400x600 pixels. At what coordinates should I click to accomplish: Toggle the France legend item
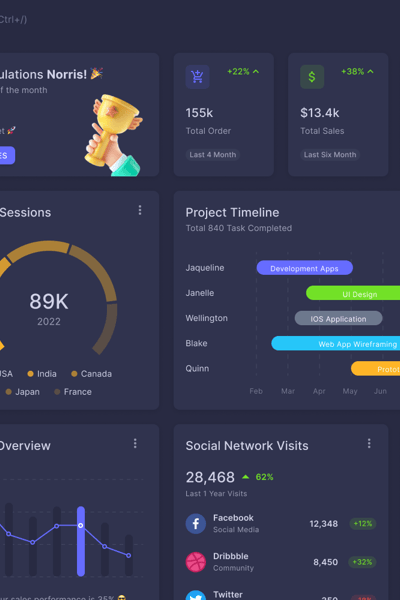click(x=73, y=392)
